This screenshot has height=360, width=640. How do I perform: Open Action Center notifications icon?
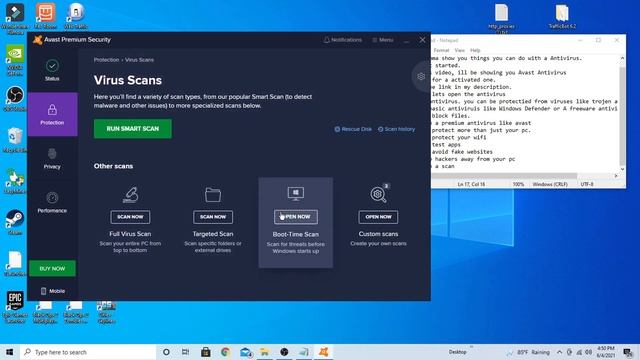click(628, 352)
